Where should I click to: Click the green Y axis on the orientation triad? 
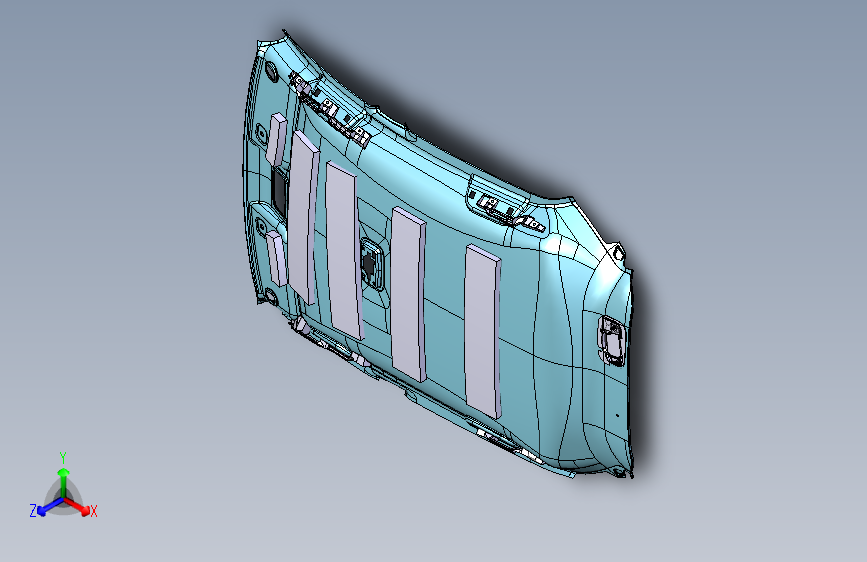[64, 483]
